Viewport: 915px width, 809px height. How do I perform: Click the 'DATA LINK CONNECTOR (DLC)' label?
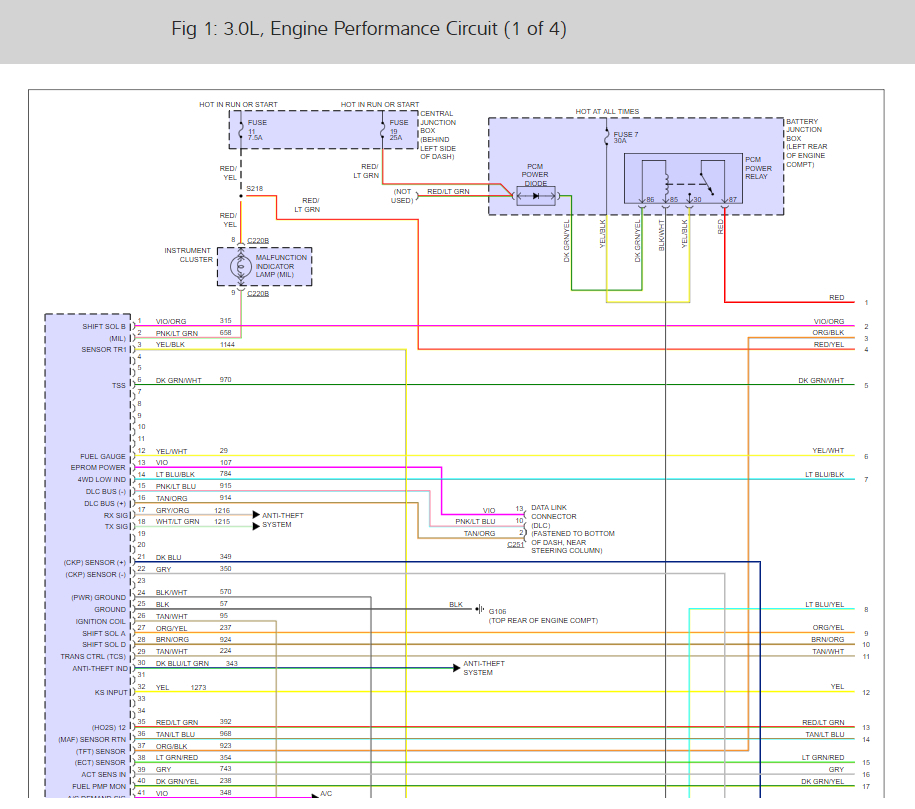(554, 517)
